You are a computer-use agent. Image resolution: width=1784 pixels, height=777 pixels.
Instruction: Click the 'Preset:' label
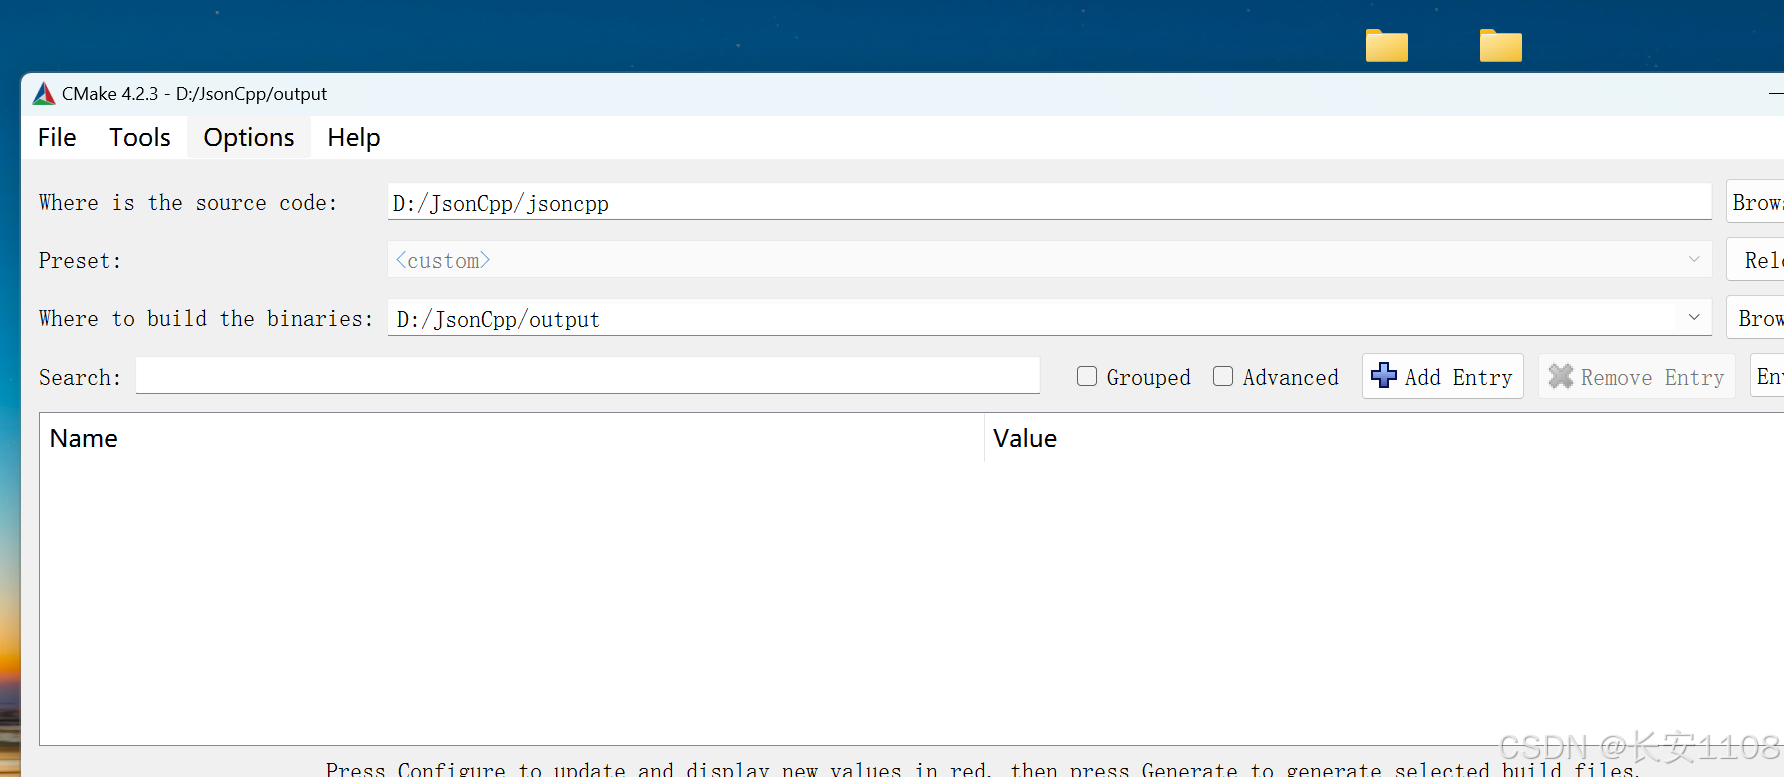point(80,261)
